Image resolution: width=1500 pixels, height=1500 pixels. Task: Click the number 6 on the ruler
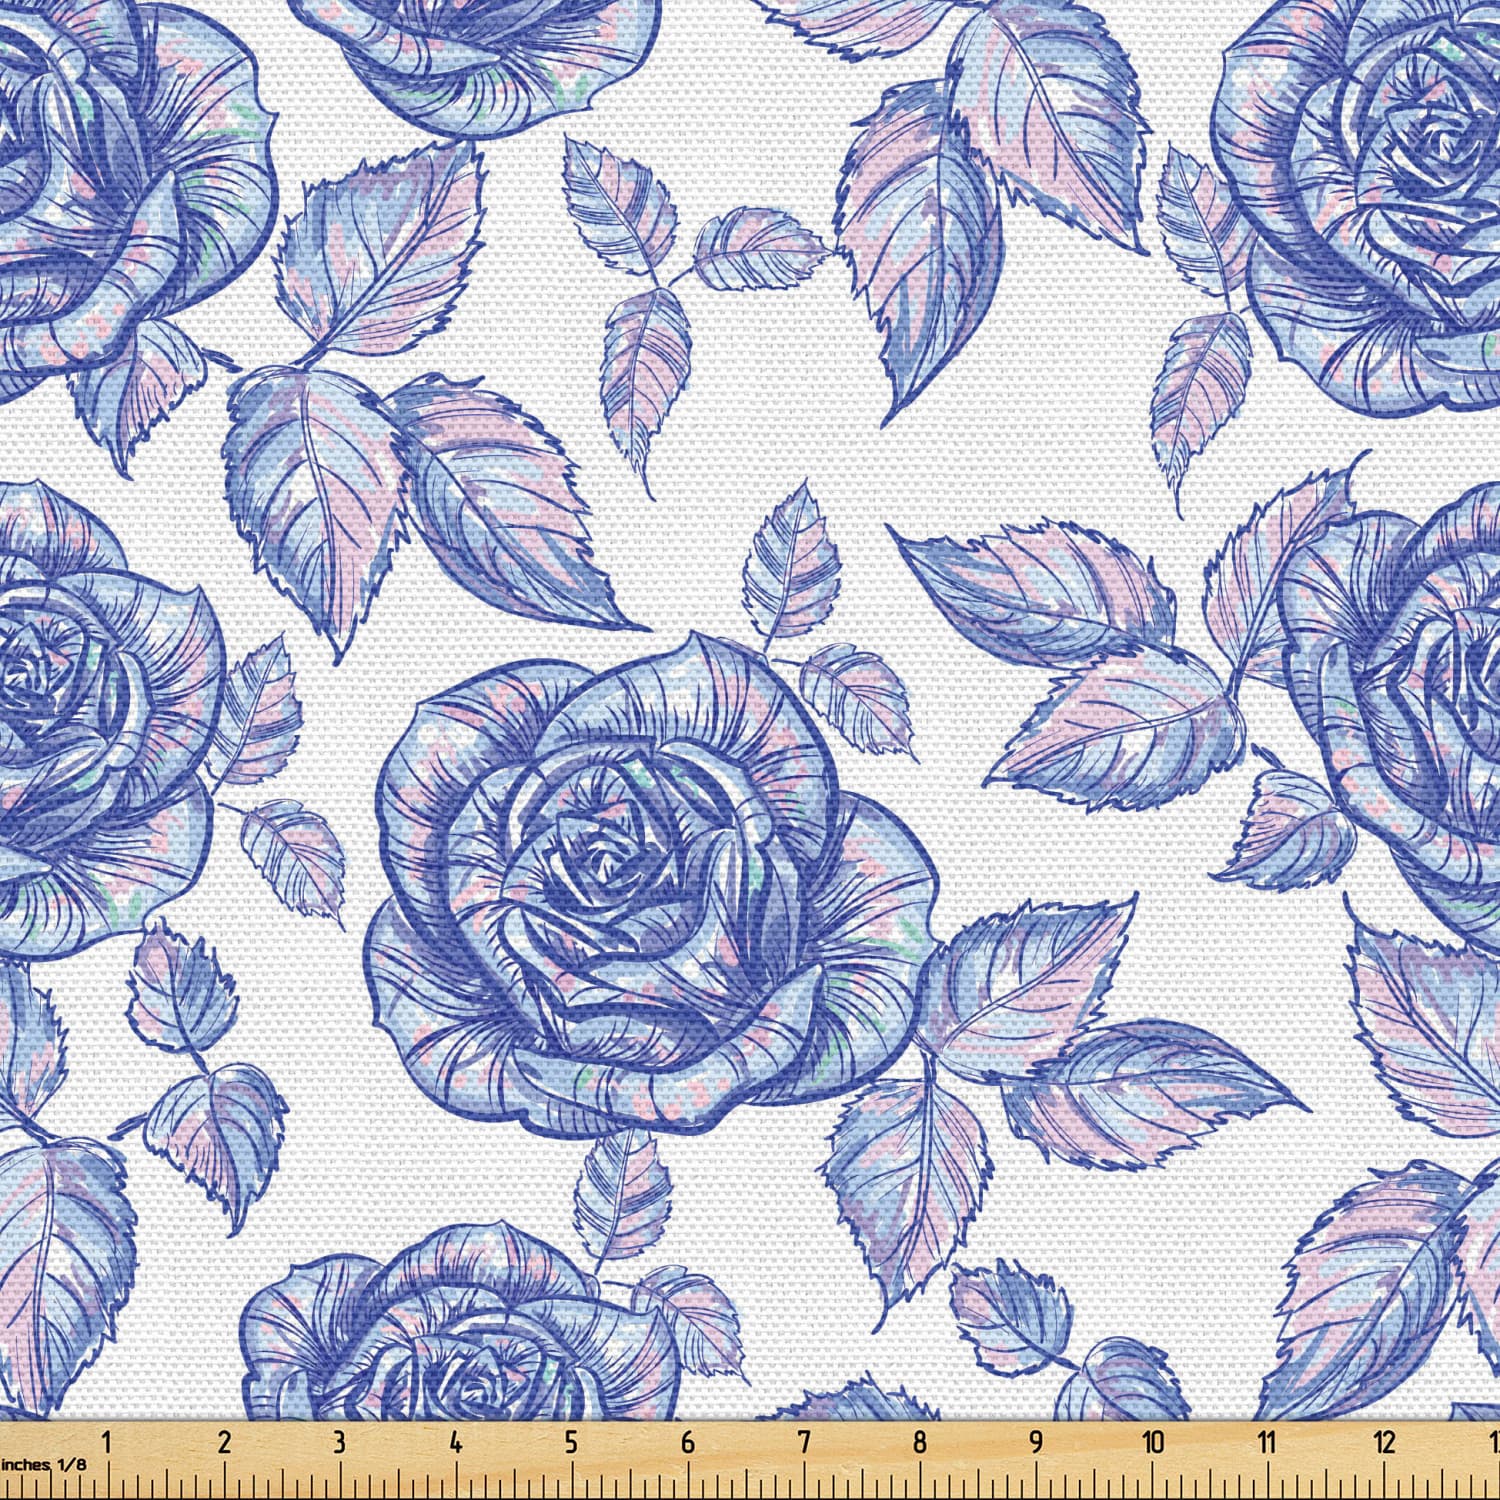click(x=687, y=1442)
